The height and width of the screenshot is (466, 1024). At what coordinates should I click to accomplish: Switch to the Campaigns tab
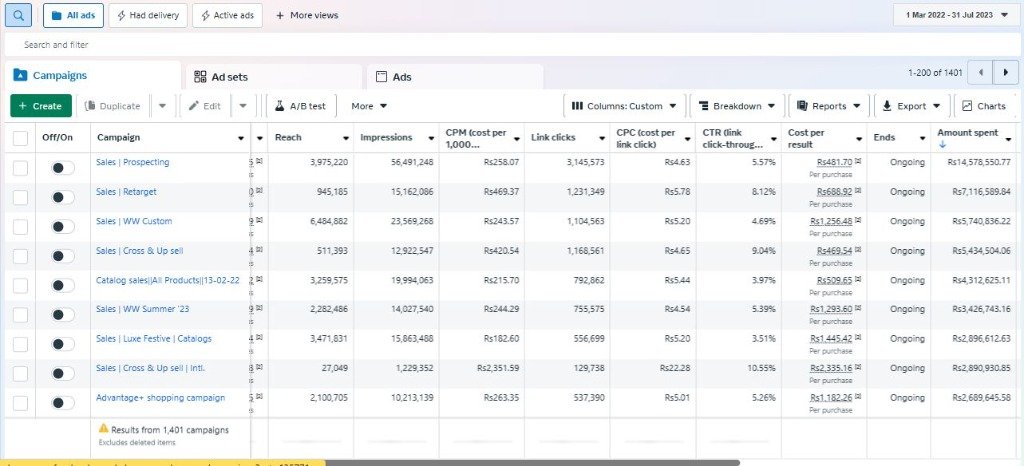93,75
